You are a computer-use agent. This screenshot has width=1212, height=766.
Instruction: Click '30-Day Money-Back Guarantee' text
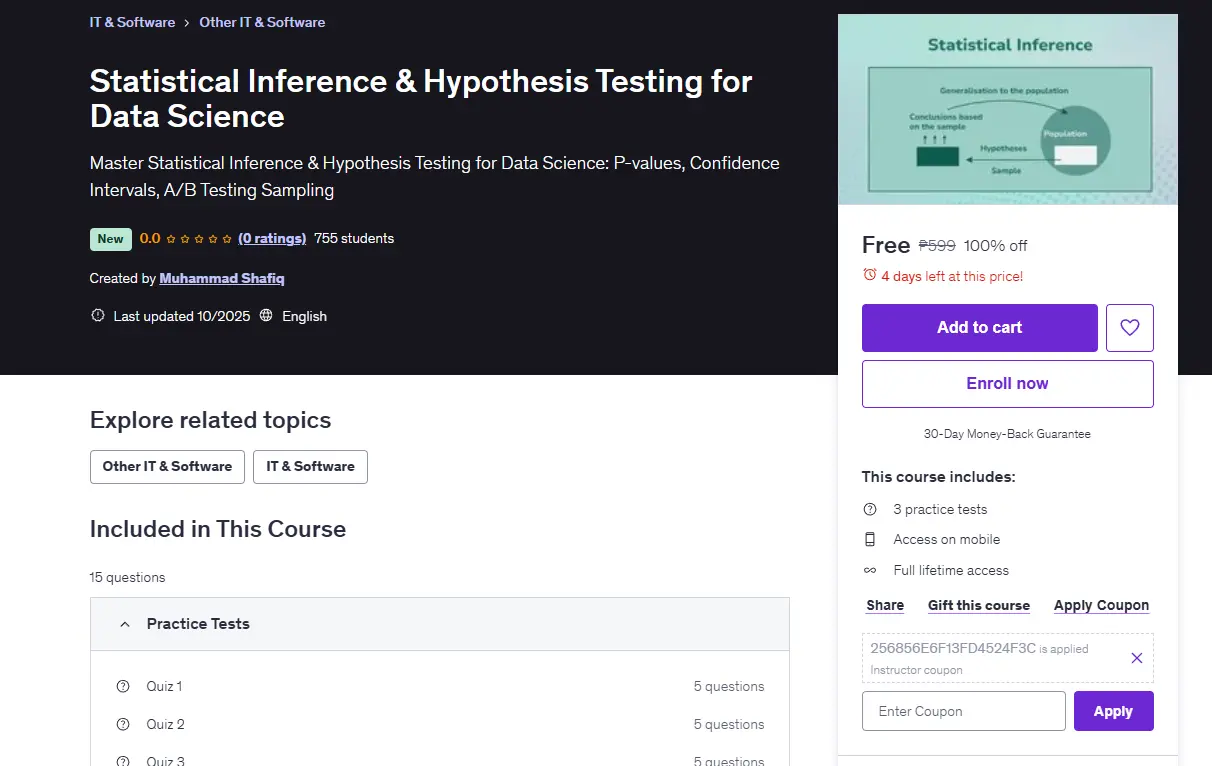(x=1007, y=434)
